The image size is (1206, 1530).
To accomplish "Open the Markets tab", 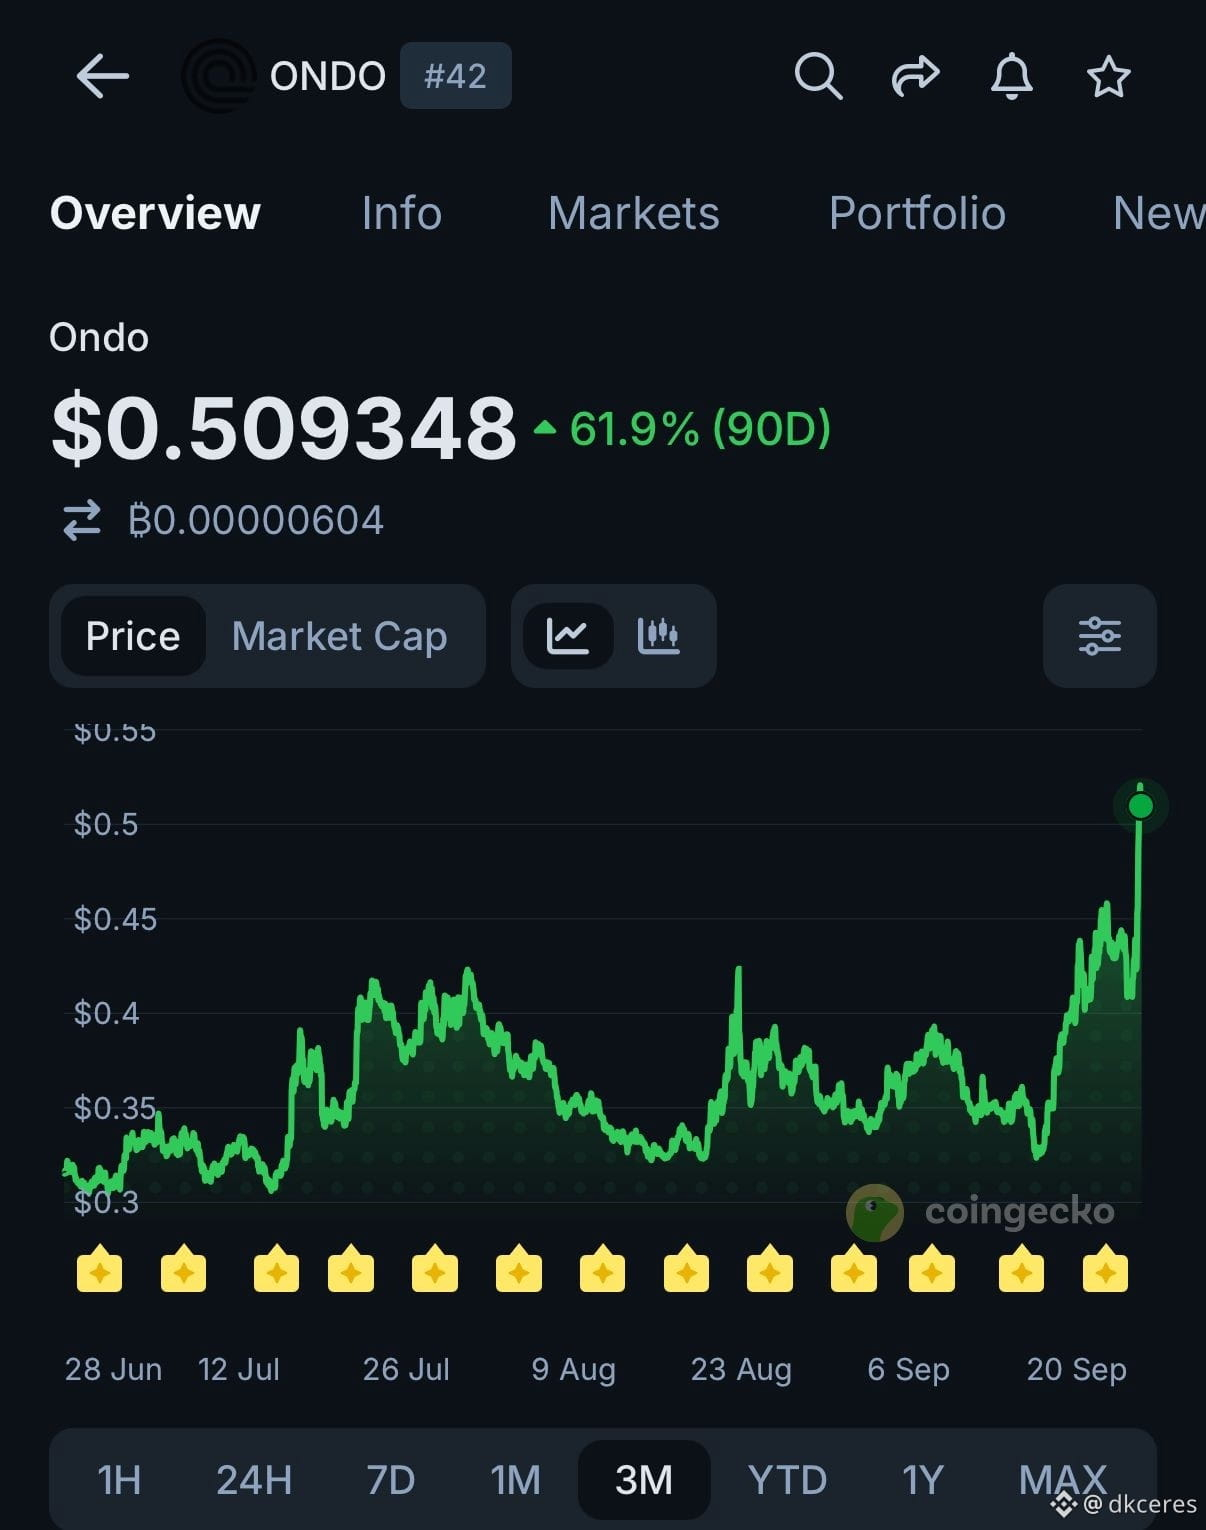I will pos(633,213).
